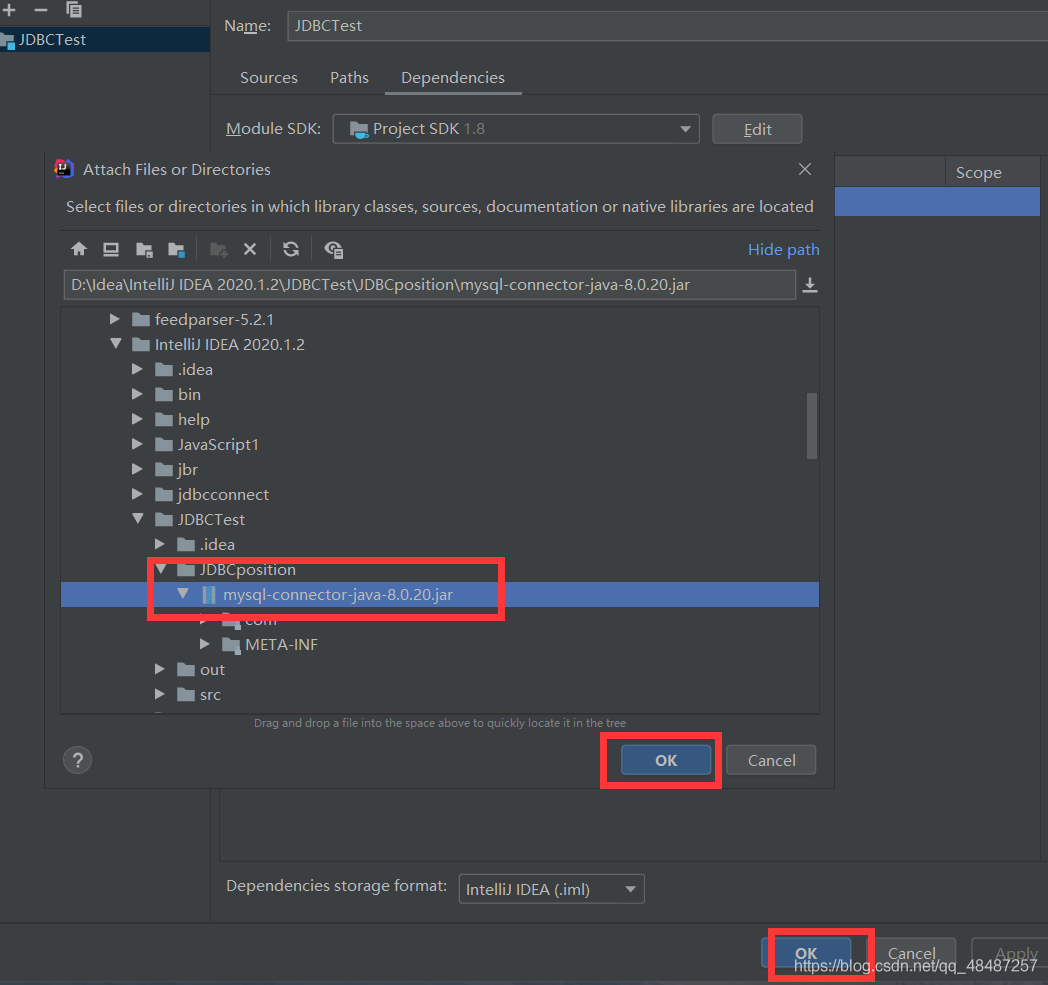
Task: Select the JDBCposition folder row
Action: coord(440,569)
